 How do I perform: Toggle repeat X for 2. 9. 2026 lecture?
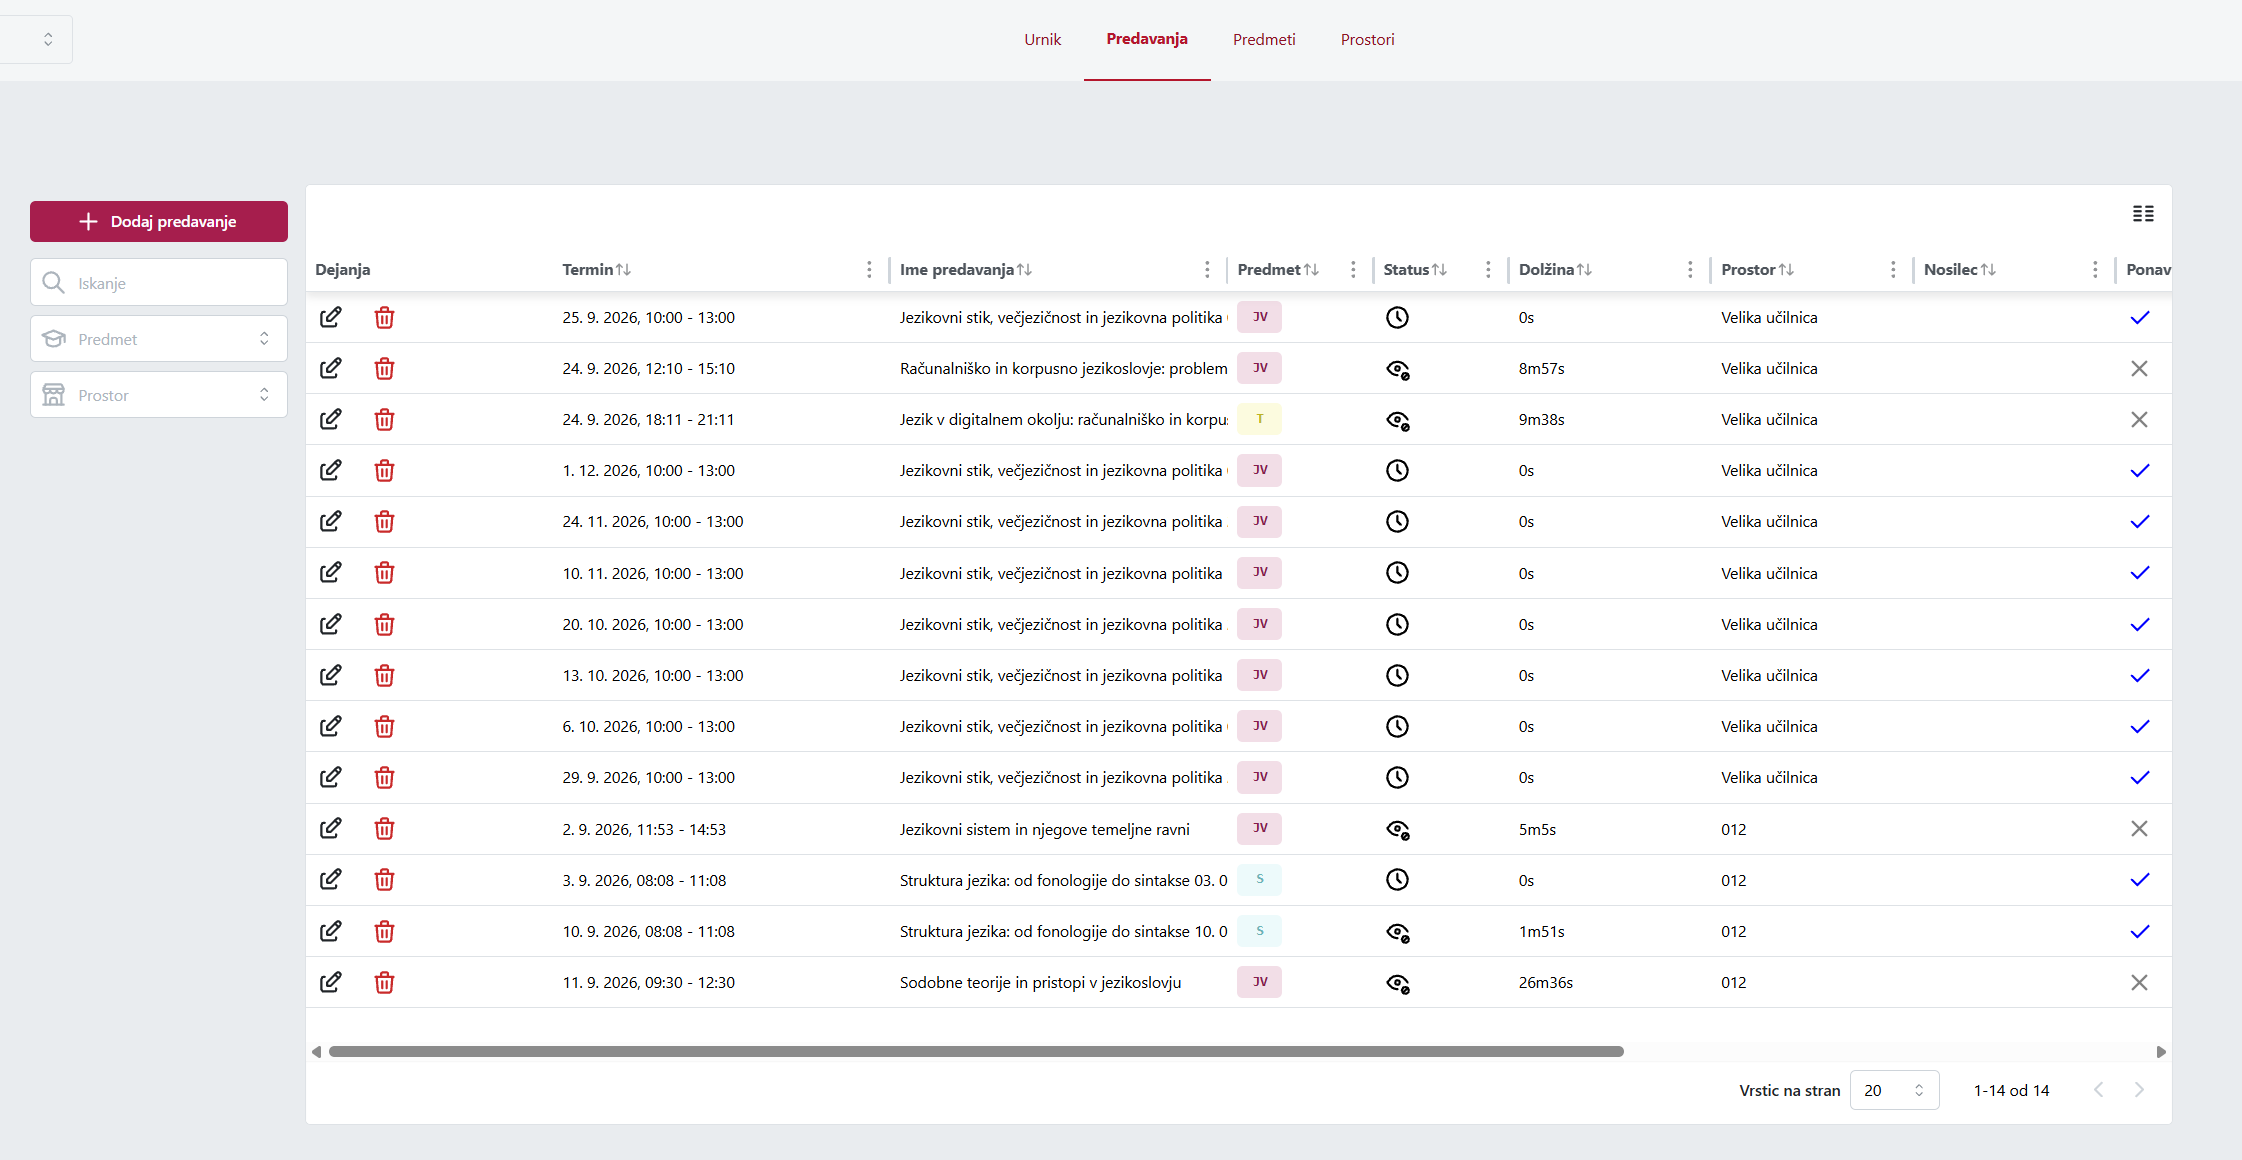(2139, 828)
